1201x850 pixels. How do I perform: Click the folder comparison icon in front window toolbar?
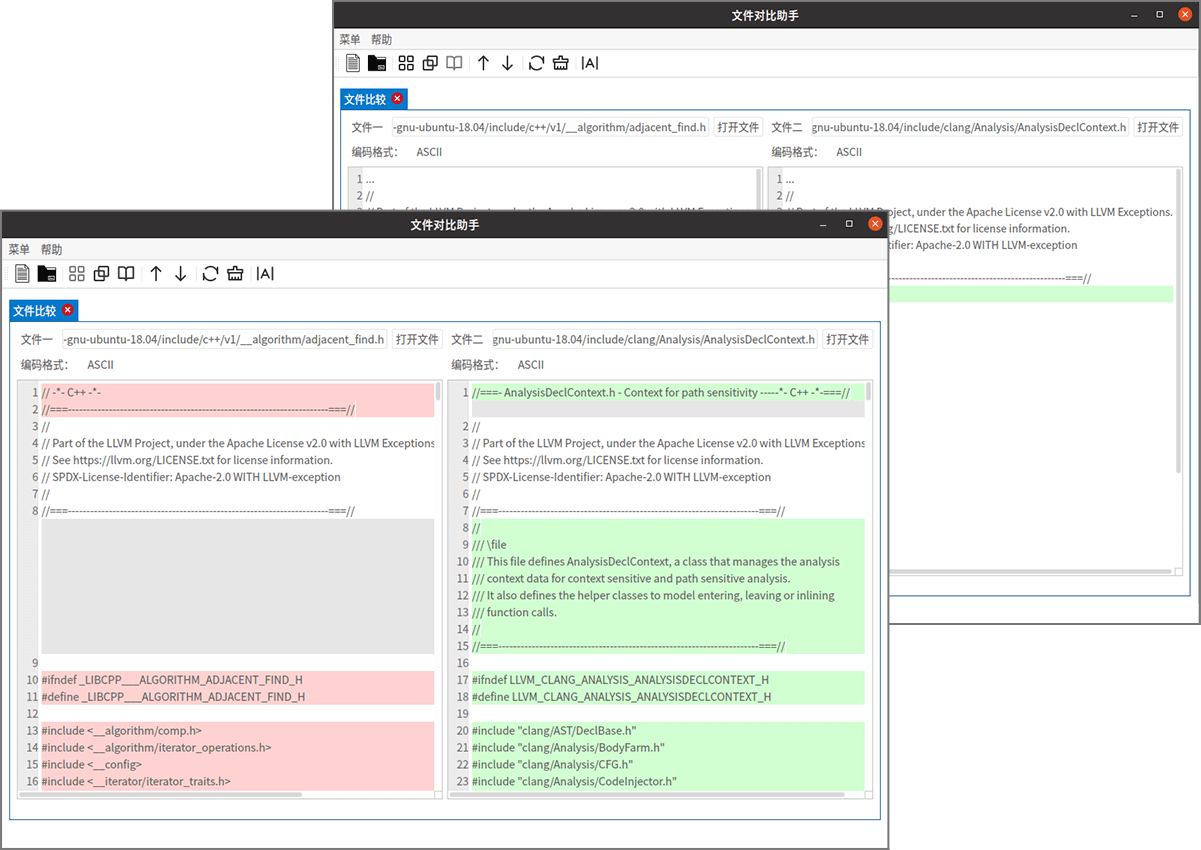[47, 274]
